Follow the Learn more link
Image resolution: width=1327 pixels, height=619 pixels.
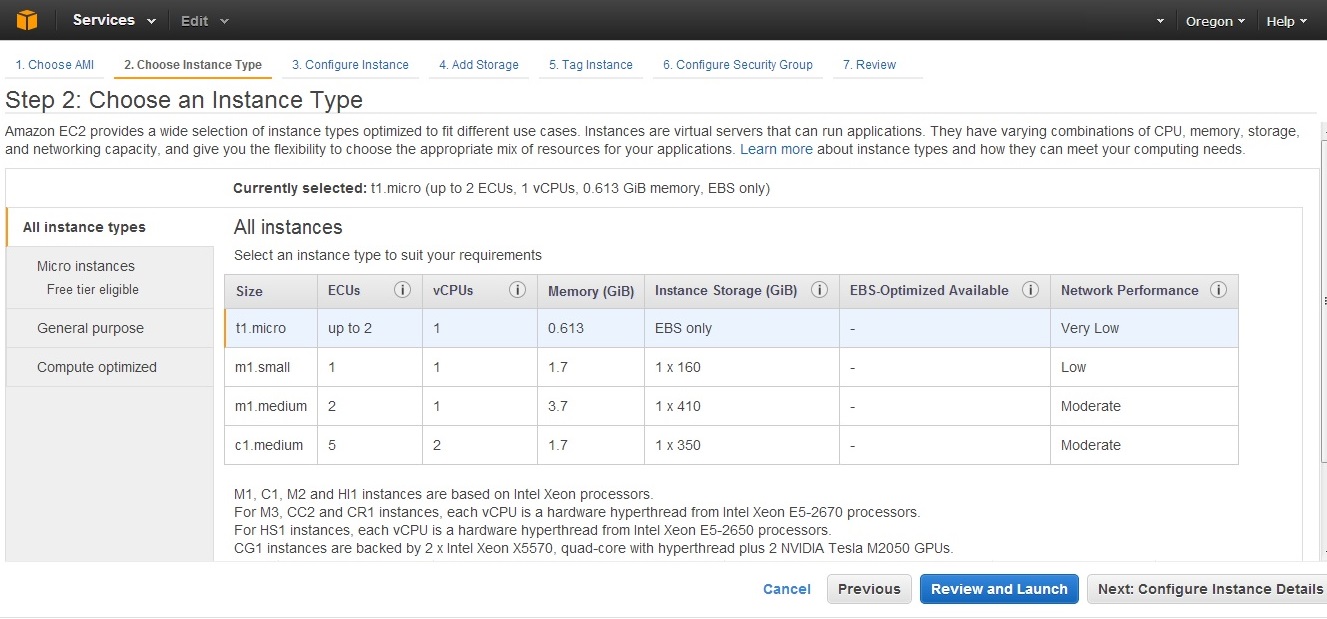776,150
